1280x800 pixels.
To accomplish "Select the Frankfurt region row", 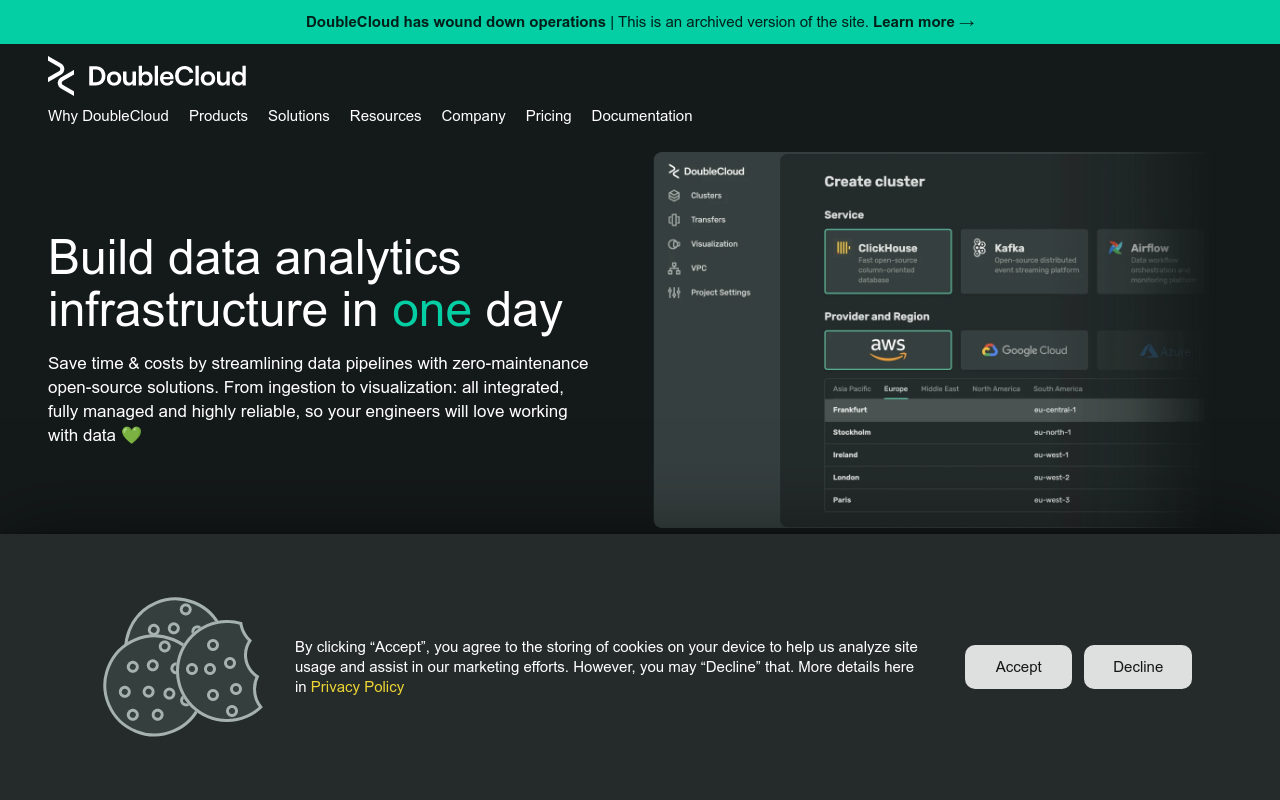I will (1014, 410).
